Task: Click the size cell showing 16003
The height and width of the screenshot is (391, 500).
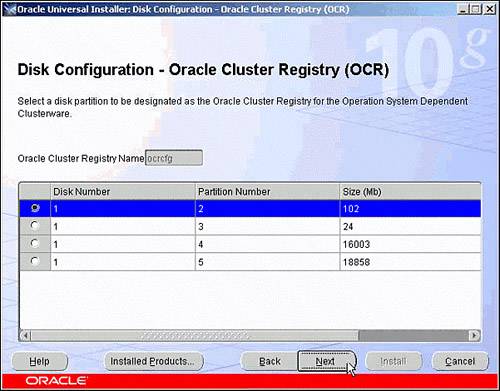Action: pyautogui.click(x=410, y=244)
